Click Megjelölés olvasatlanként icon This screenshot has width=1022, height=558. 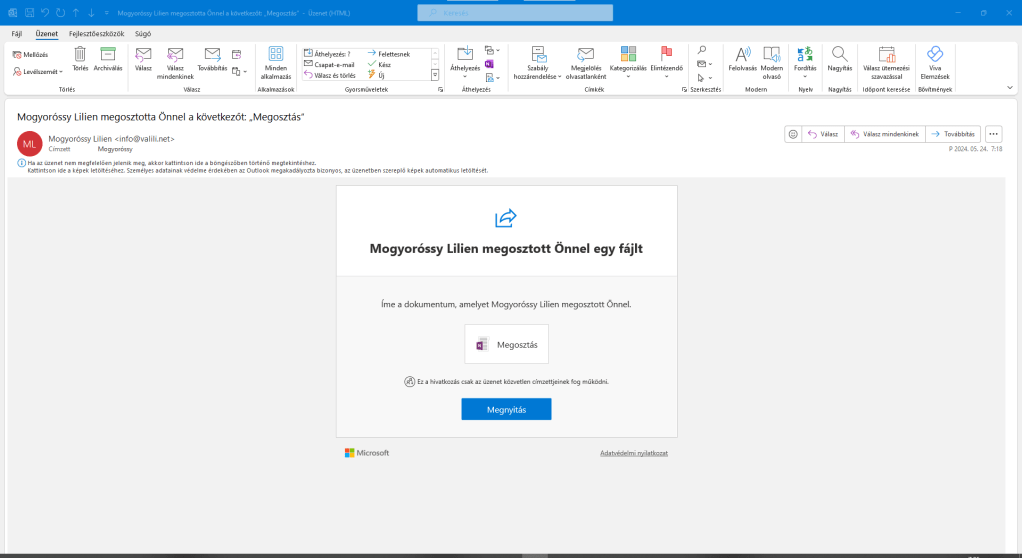point(587,55)
